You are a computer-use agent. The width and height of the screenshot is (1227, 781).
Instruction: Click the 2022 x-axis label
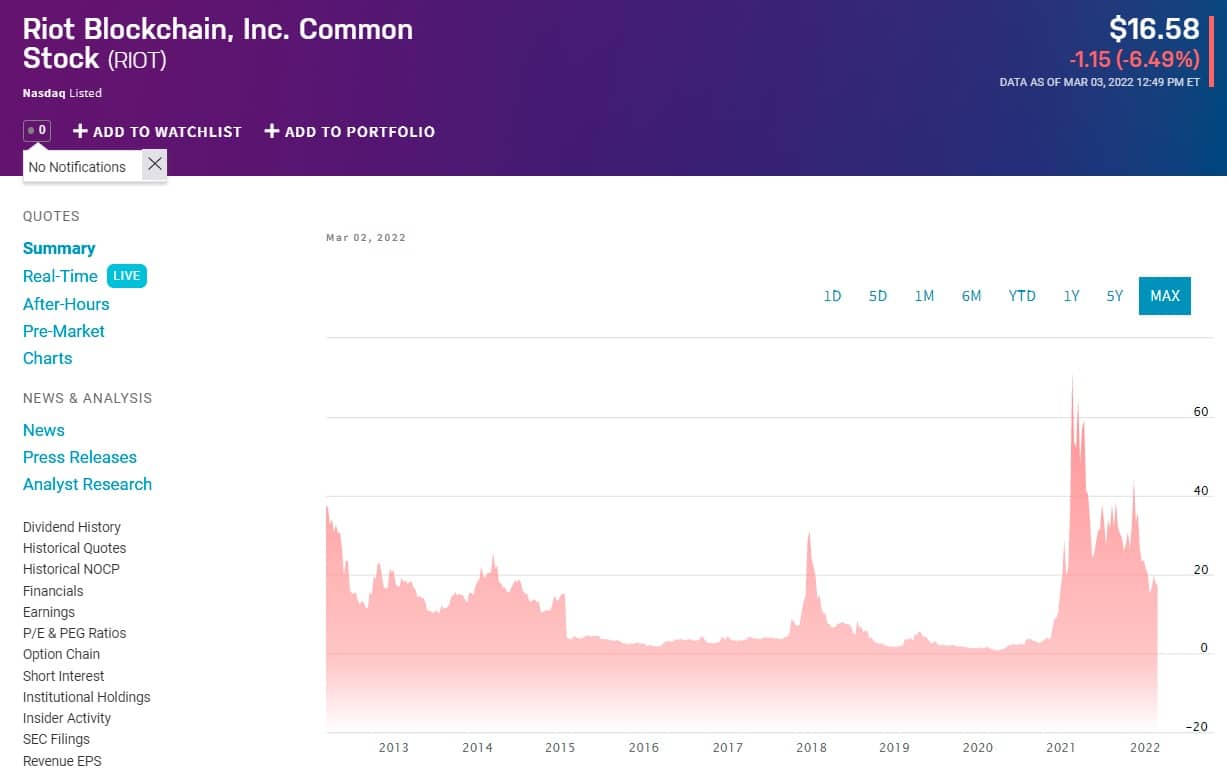pos(1144,748)
